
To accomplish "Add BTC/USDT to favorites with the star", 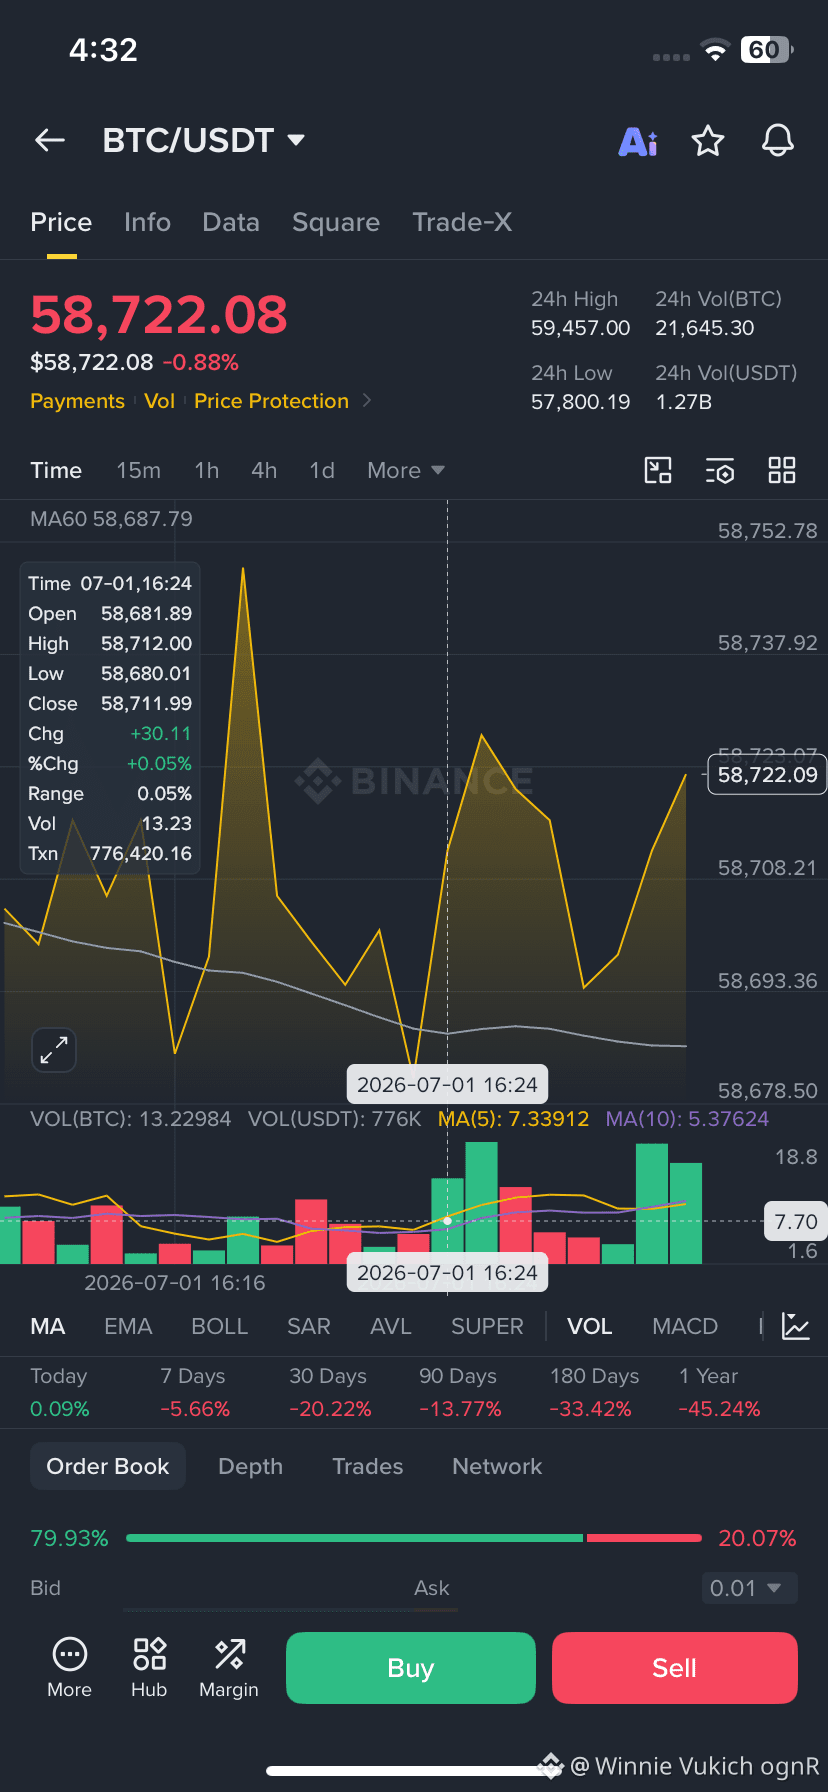I will (x=708, y=141).
